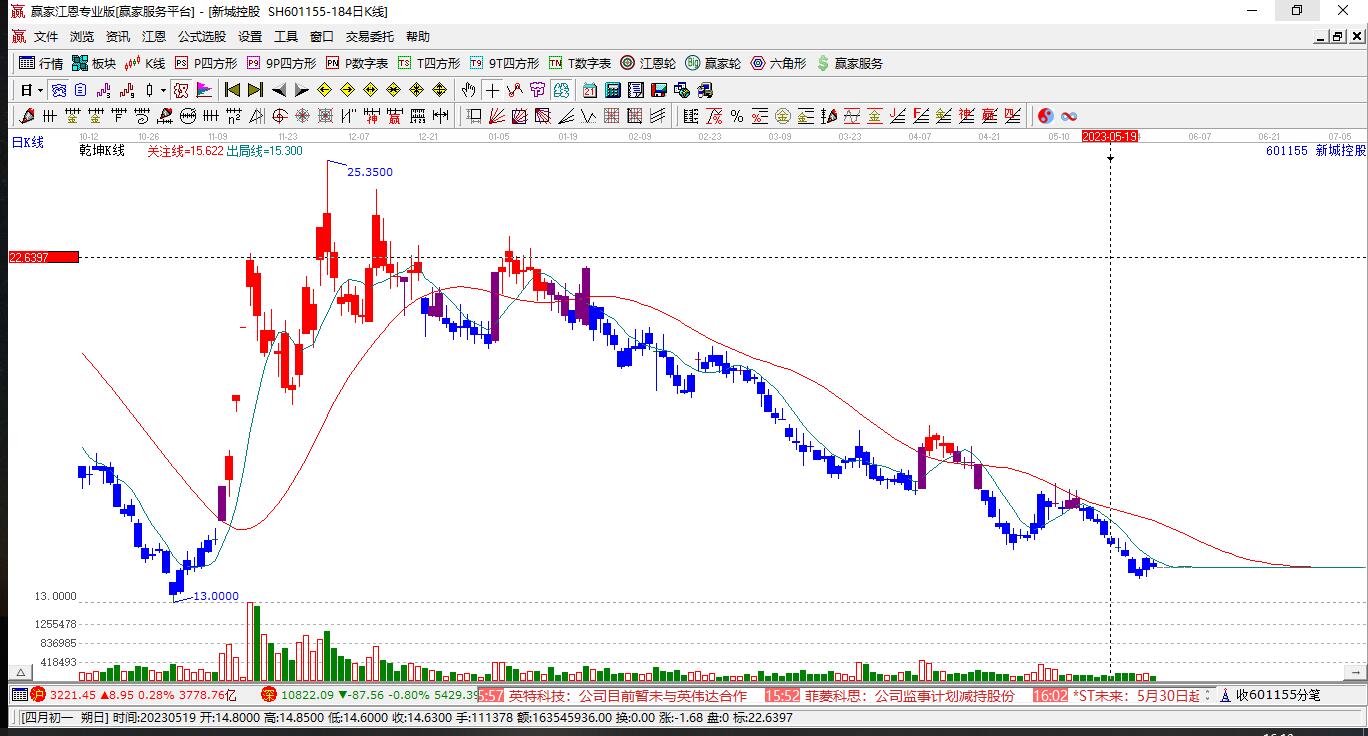1368x736 pixels.
Task: Open the calculator icon
Action: tap(612, 90)
